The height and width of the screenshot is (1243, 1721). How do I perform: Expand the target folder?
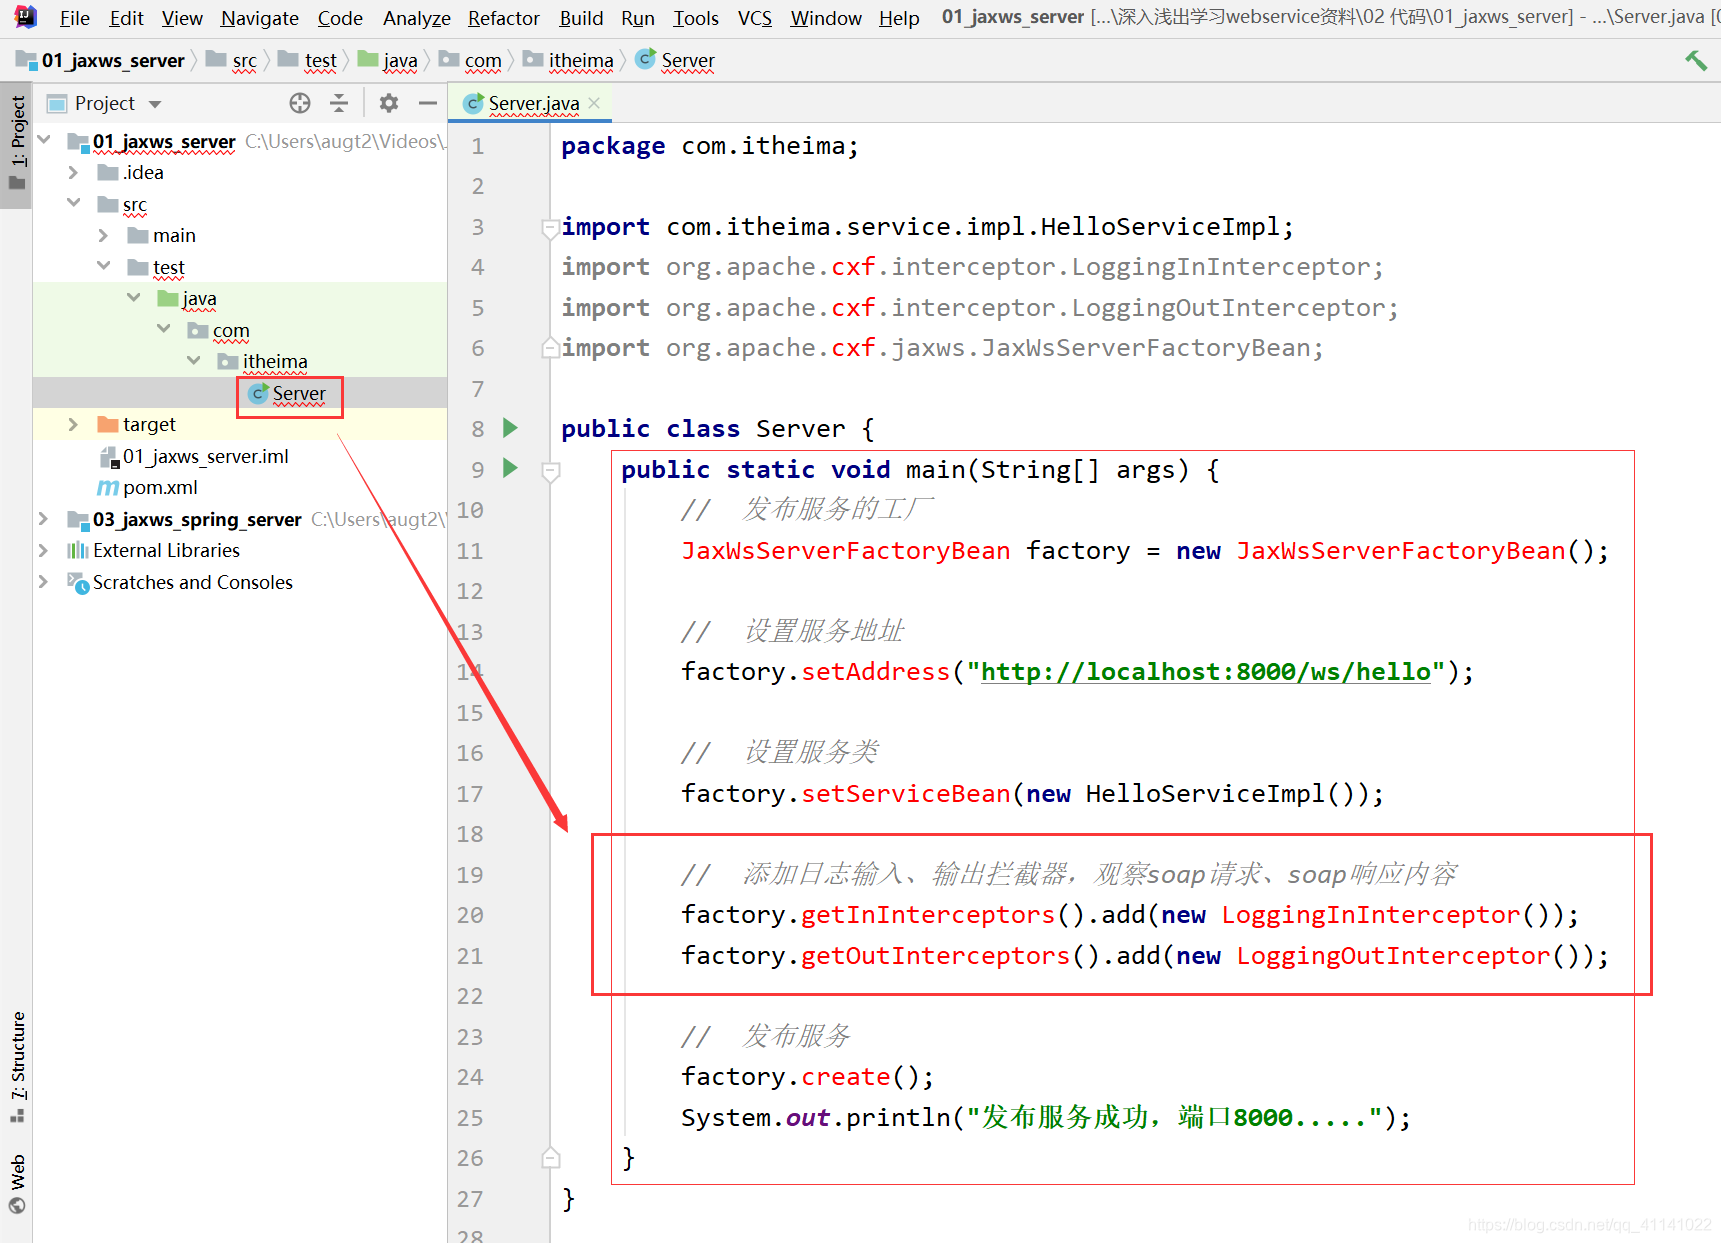click(73, 424)
